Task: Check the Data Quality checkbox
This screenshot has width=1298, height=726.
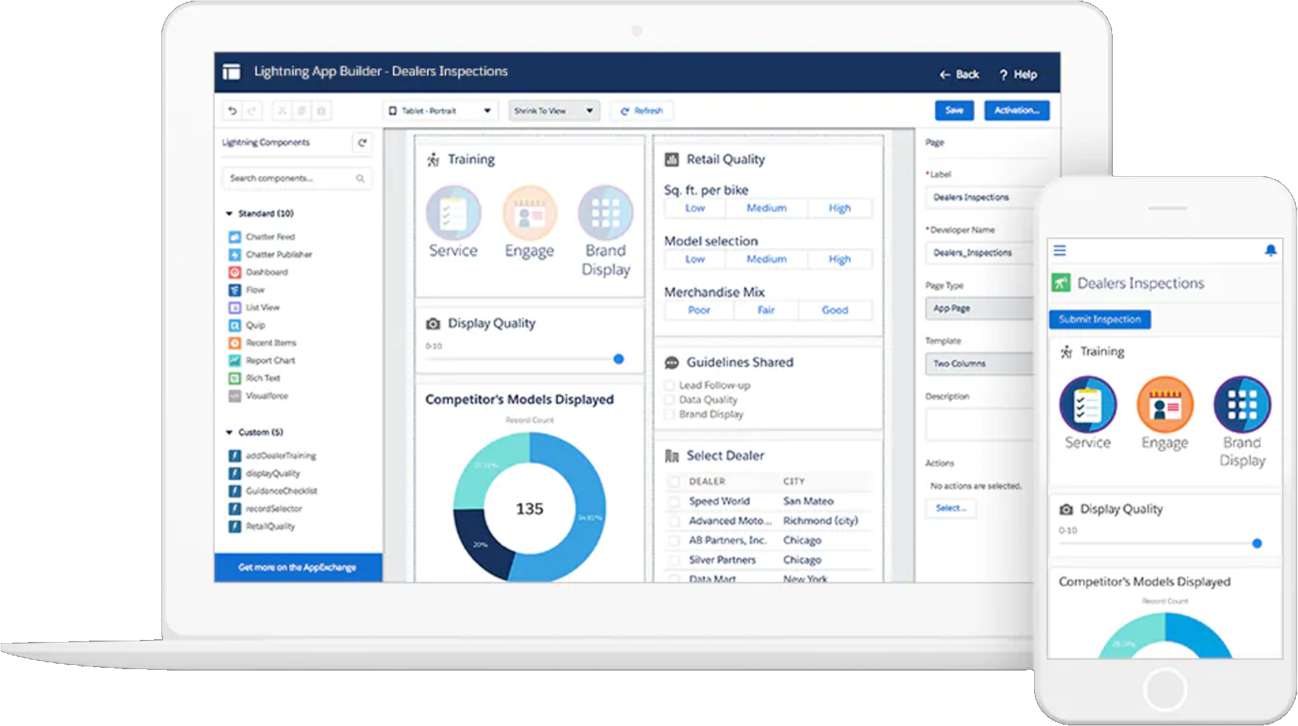Action: pyautogui.click(x=669, y=400)
